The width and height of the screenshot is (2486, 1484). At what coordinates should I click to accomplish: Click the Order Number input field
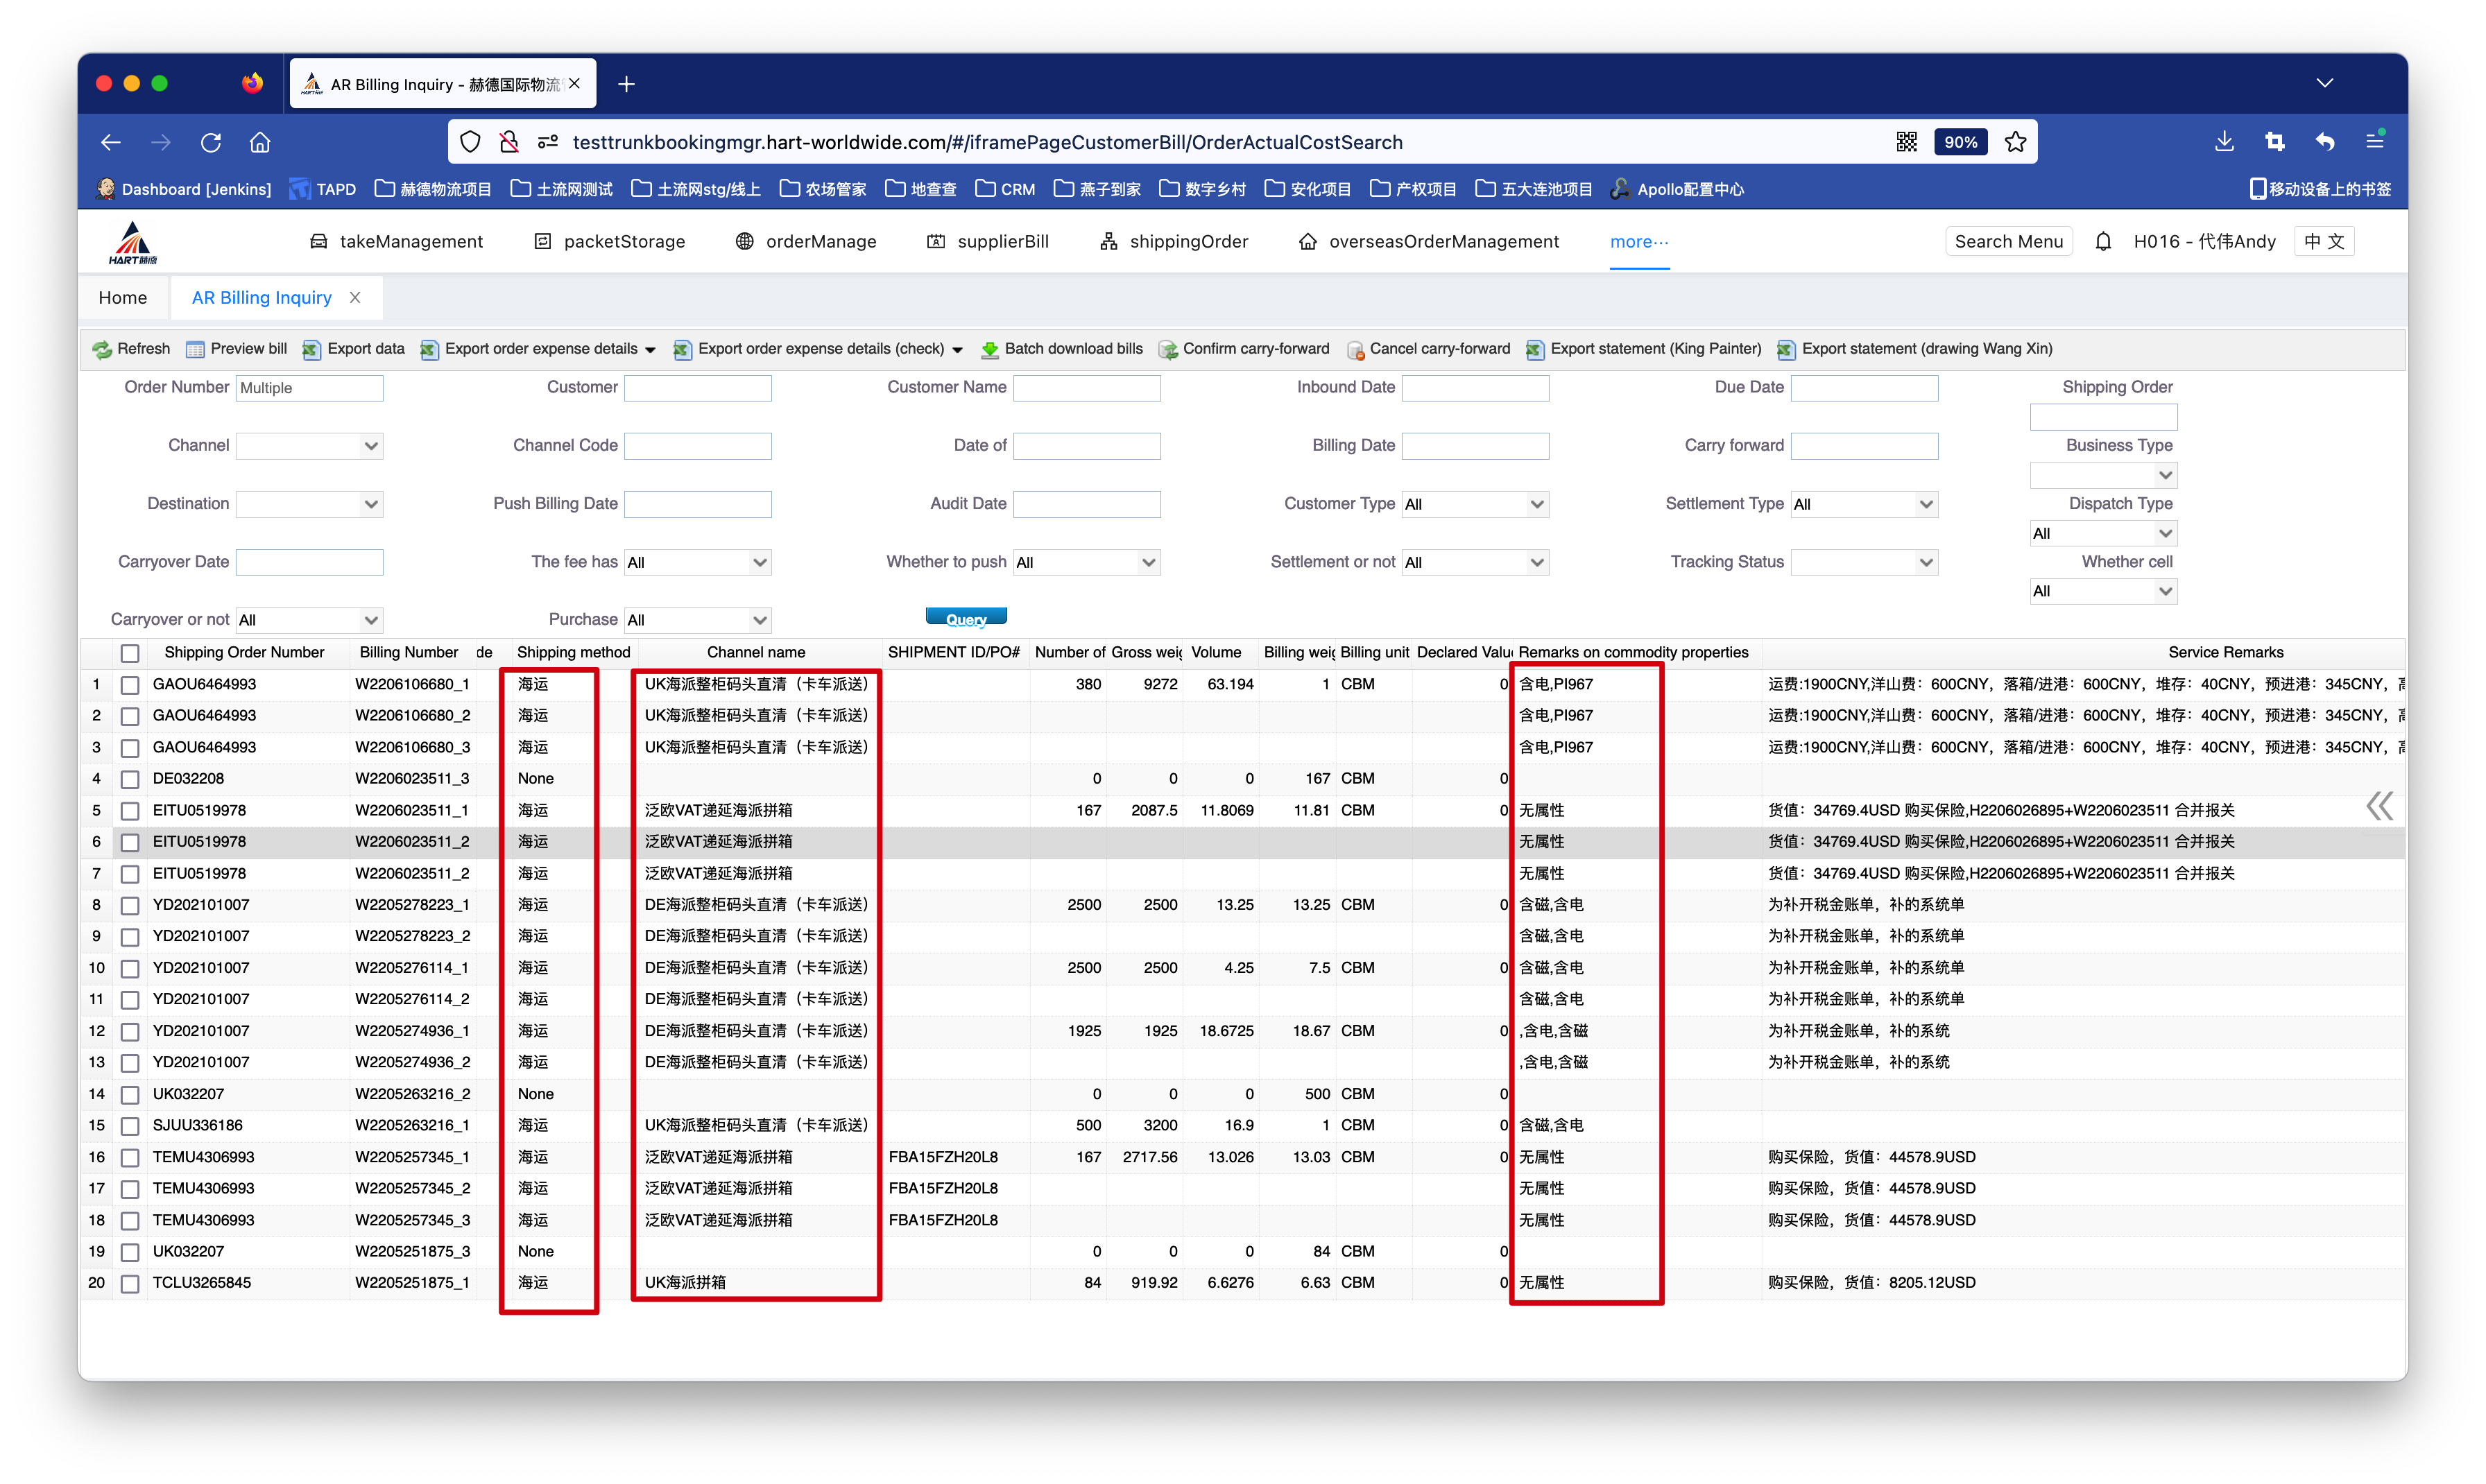point(309,388)
